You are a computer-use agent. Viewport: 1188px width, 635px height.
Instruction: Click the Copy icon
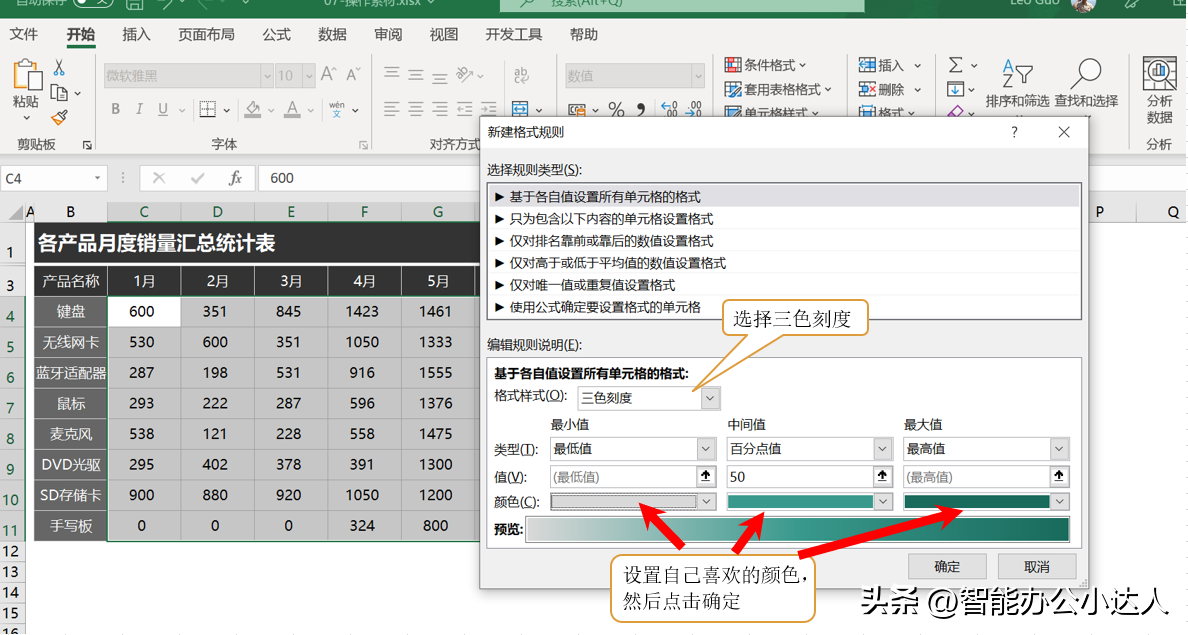59,93
